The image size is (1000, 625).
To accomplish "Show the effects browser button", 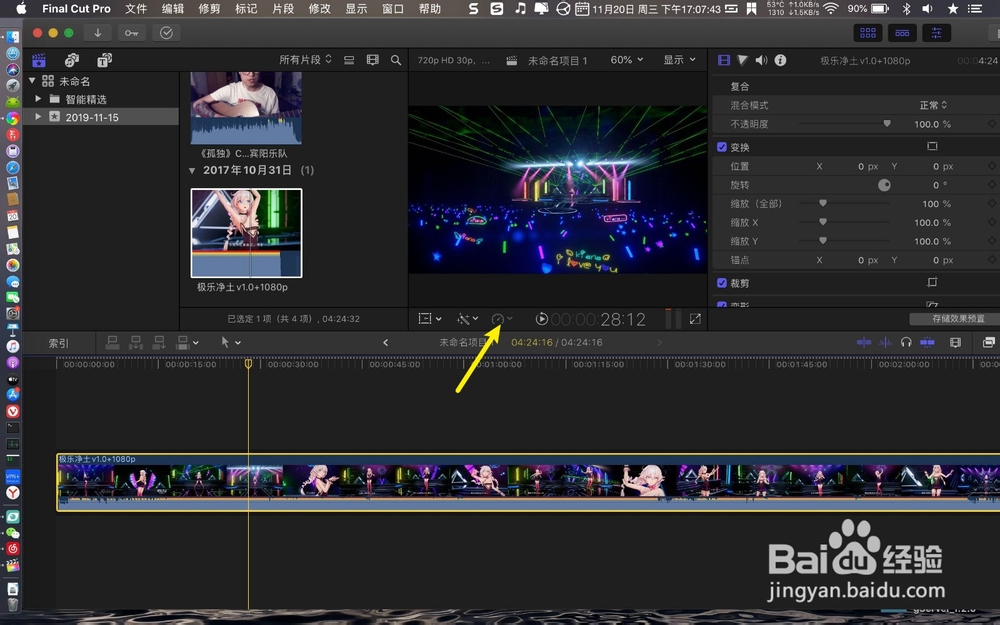I will (989, 342).
